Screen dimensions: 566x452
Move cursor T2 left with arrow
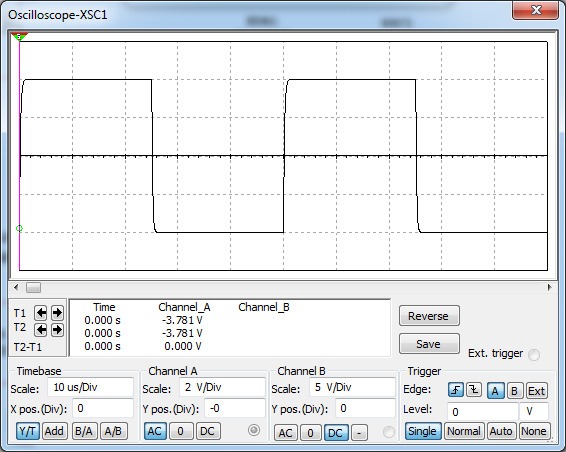[x=41, y=330]
